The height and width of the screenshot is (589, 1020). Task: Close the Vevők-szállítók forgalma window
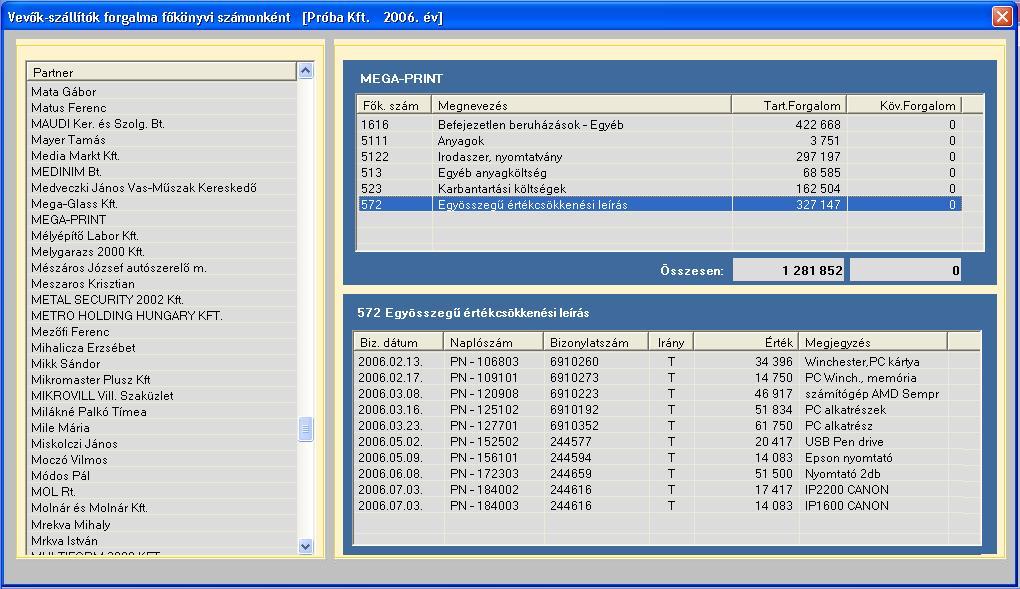tap(1002, 16)
